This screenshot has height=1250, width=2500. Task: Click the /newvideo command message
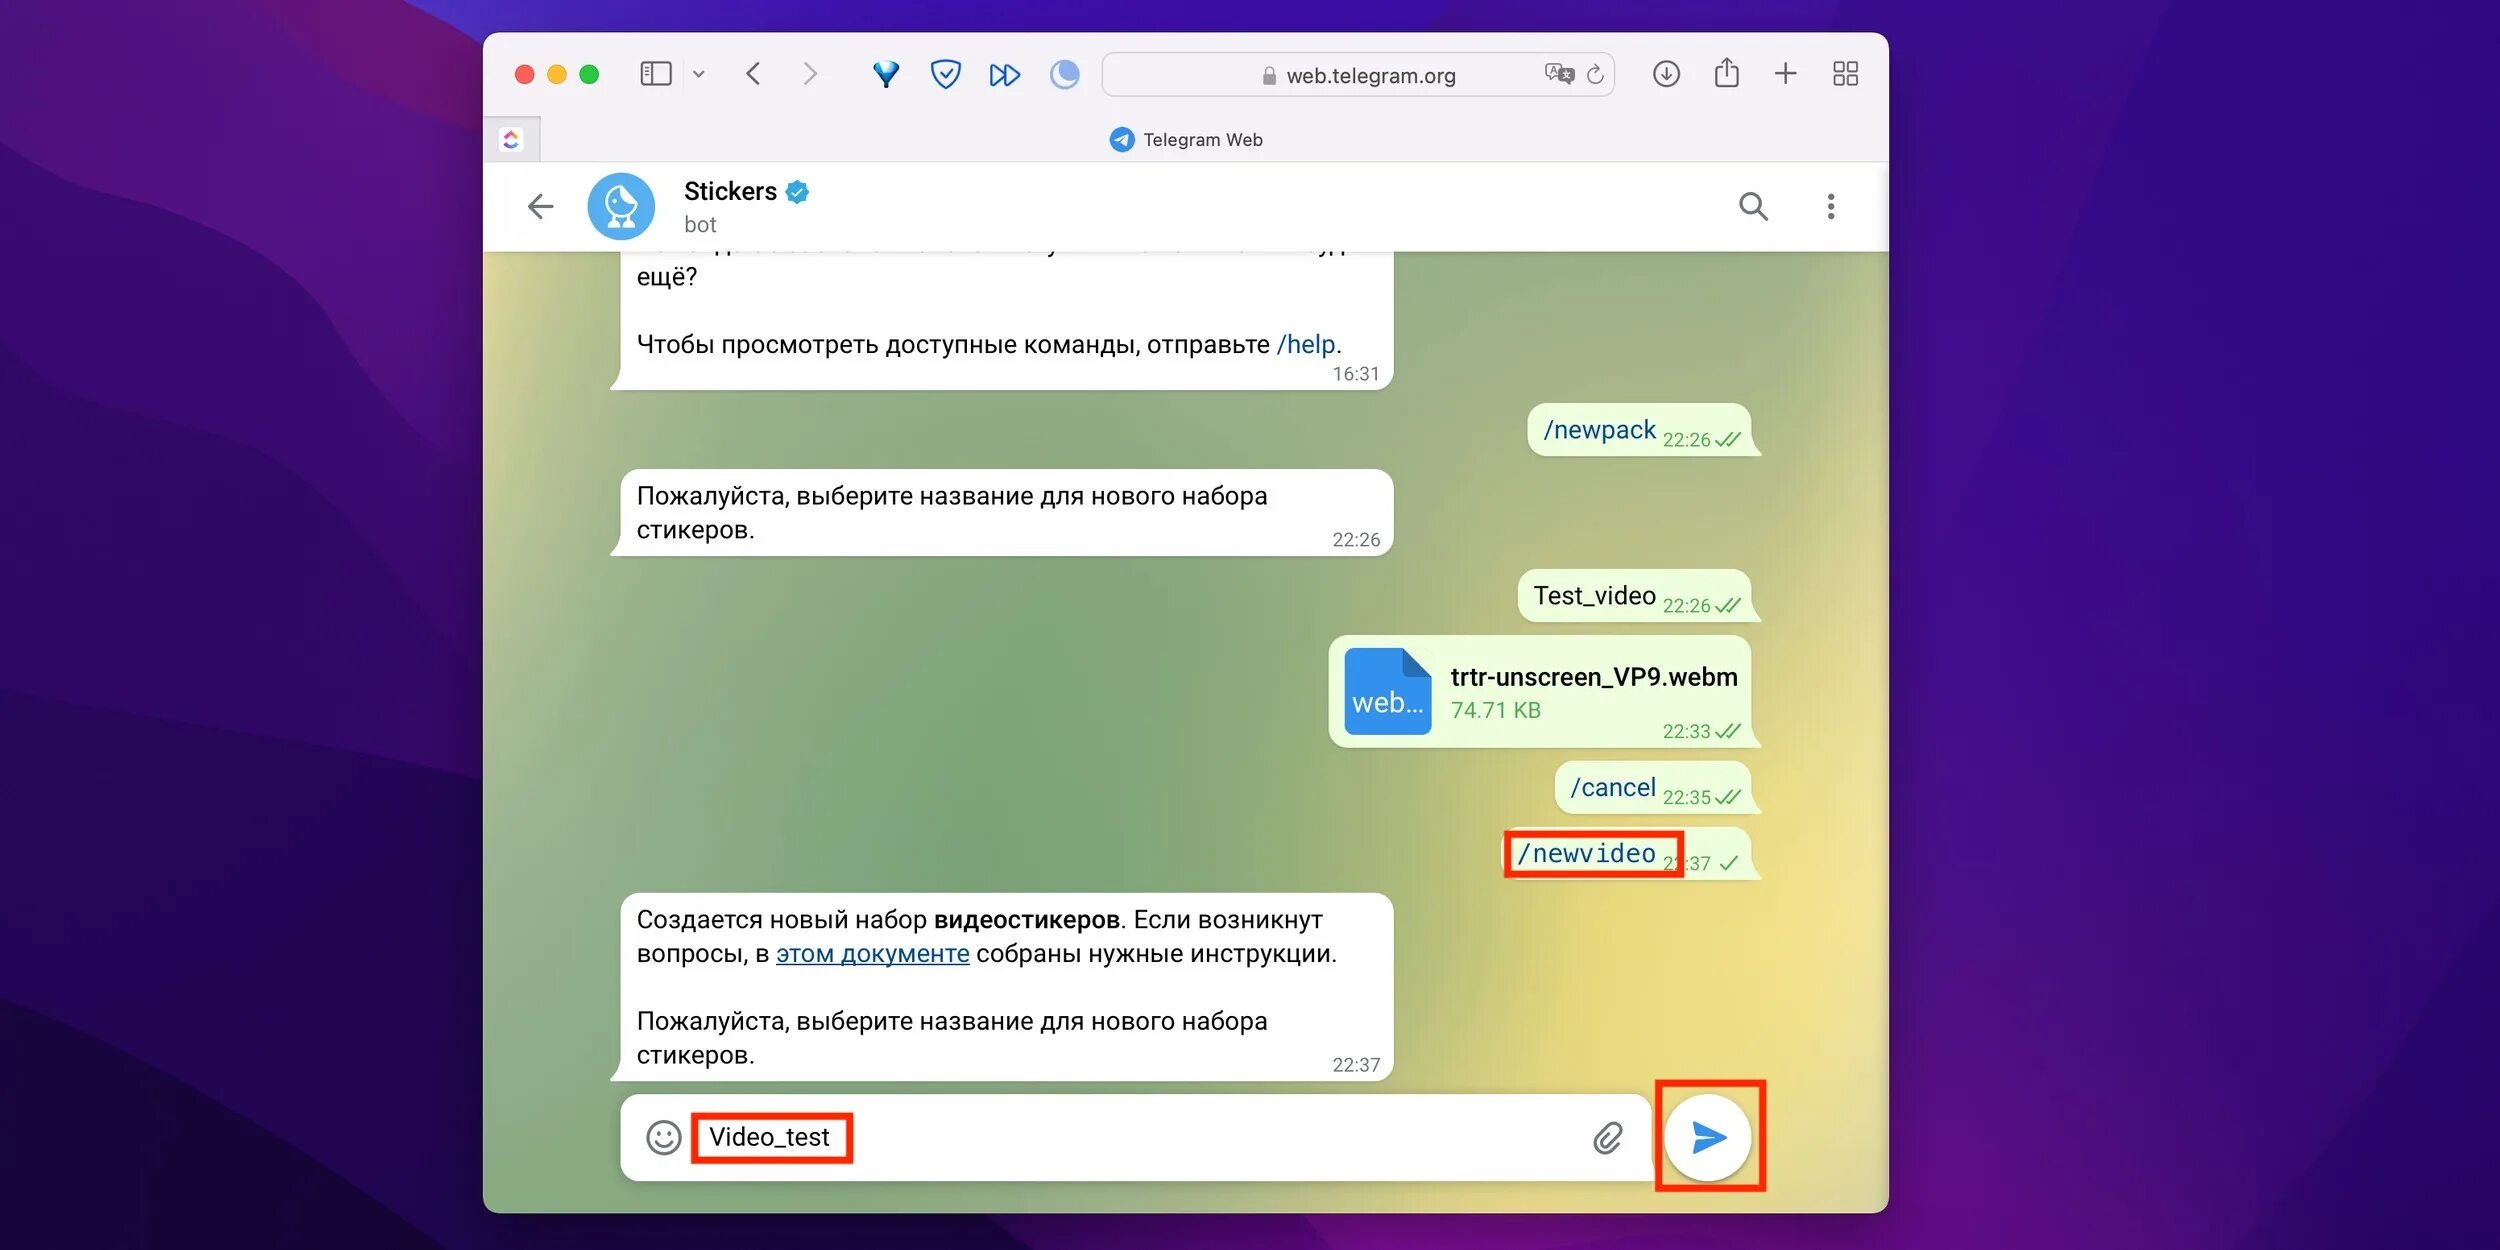pyautogui.click(x=1586, y=853)
